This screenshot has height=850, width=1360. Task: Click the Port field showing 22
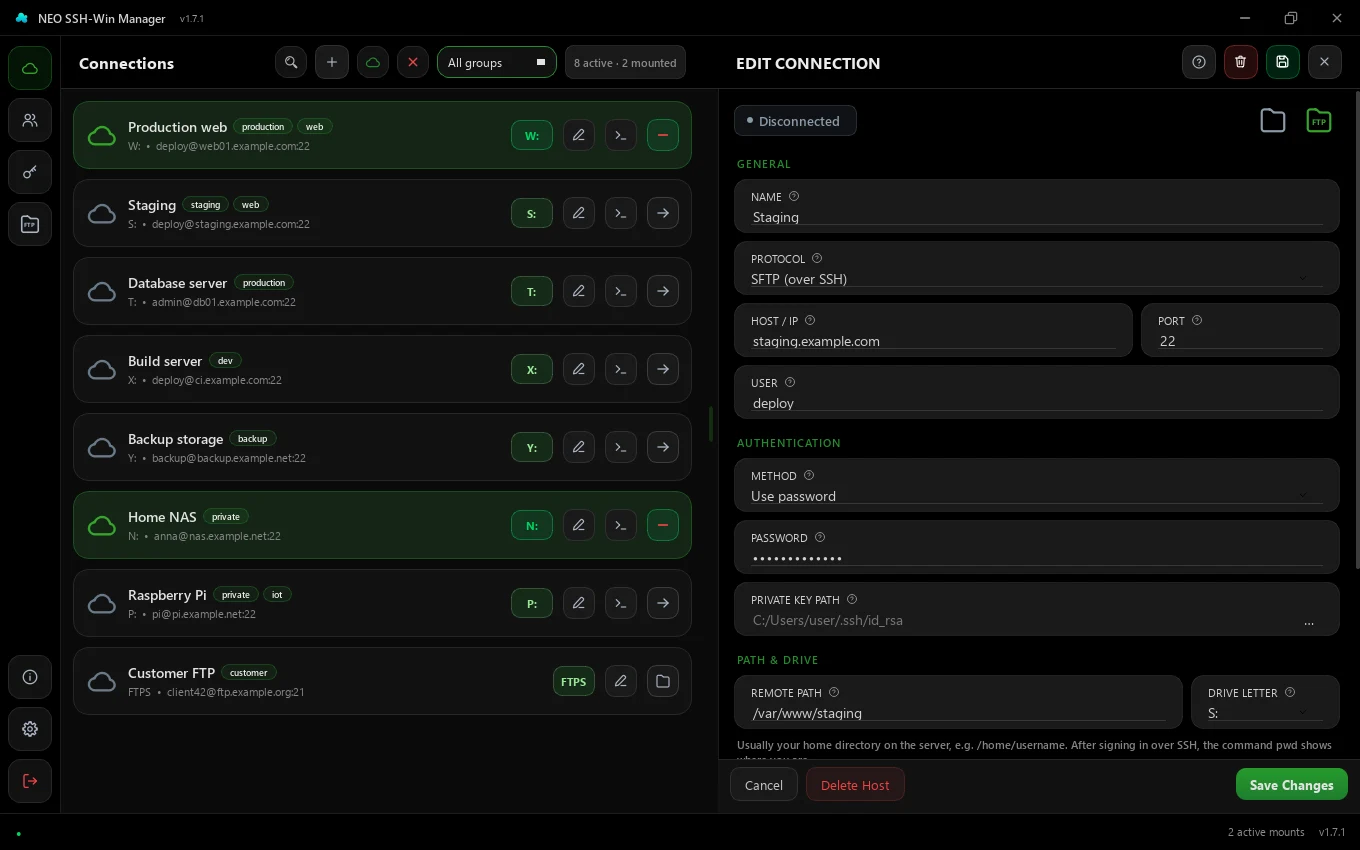point(1240,330)
